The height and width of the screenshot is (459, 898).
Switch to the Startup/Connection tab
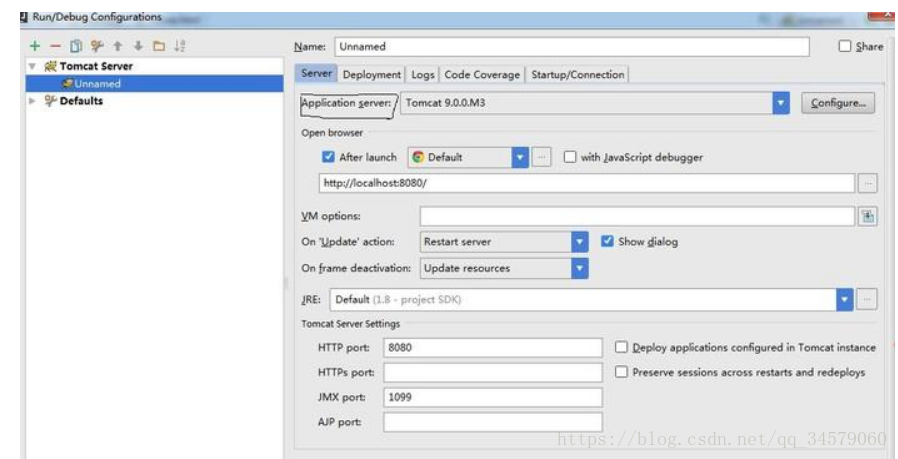[577, 74]
